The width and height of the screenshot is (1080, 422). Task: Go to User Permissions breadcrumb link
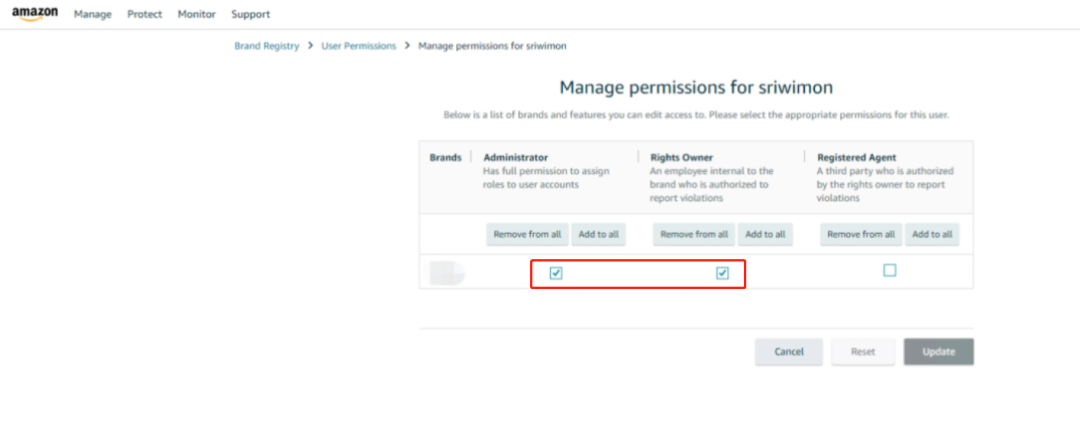point(358,46)
